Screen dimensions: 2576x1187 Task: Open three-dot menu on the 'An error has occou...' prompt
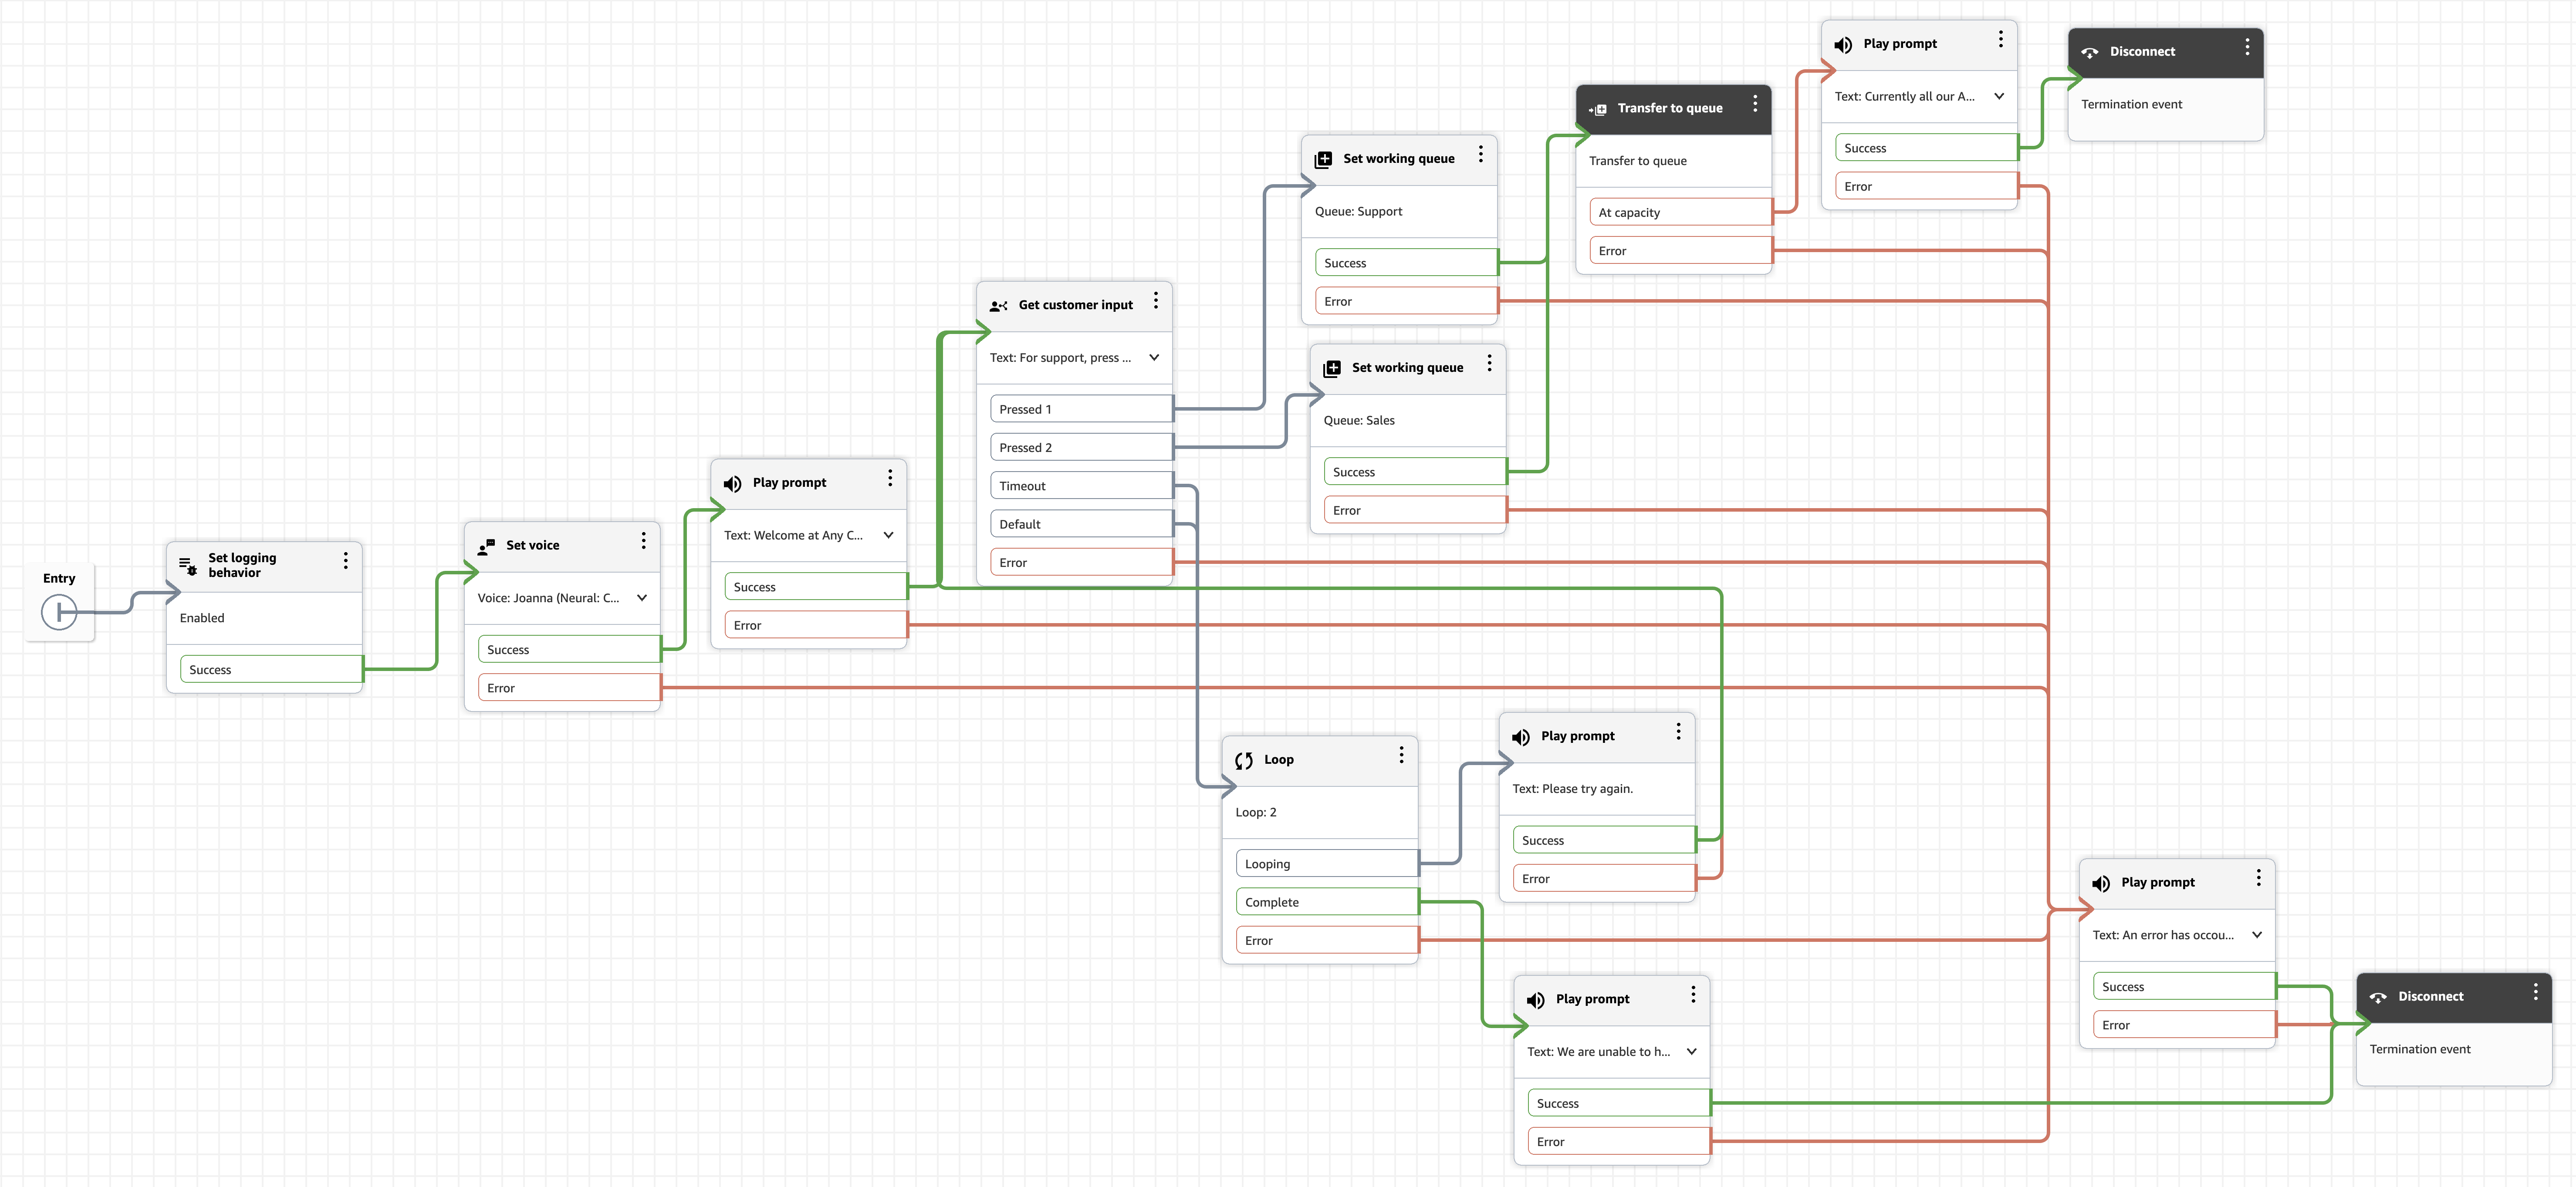pos(2259,878)
